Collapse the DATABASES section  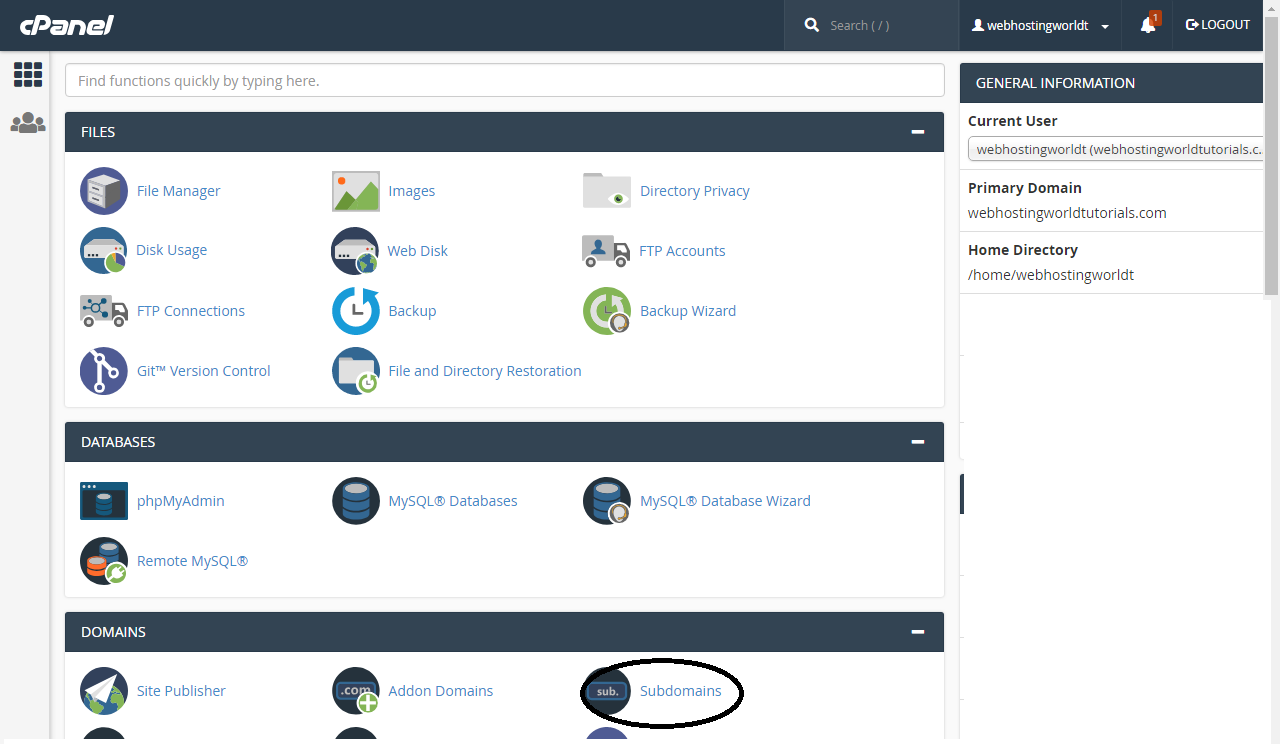[917, 441]
